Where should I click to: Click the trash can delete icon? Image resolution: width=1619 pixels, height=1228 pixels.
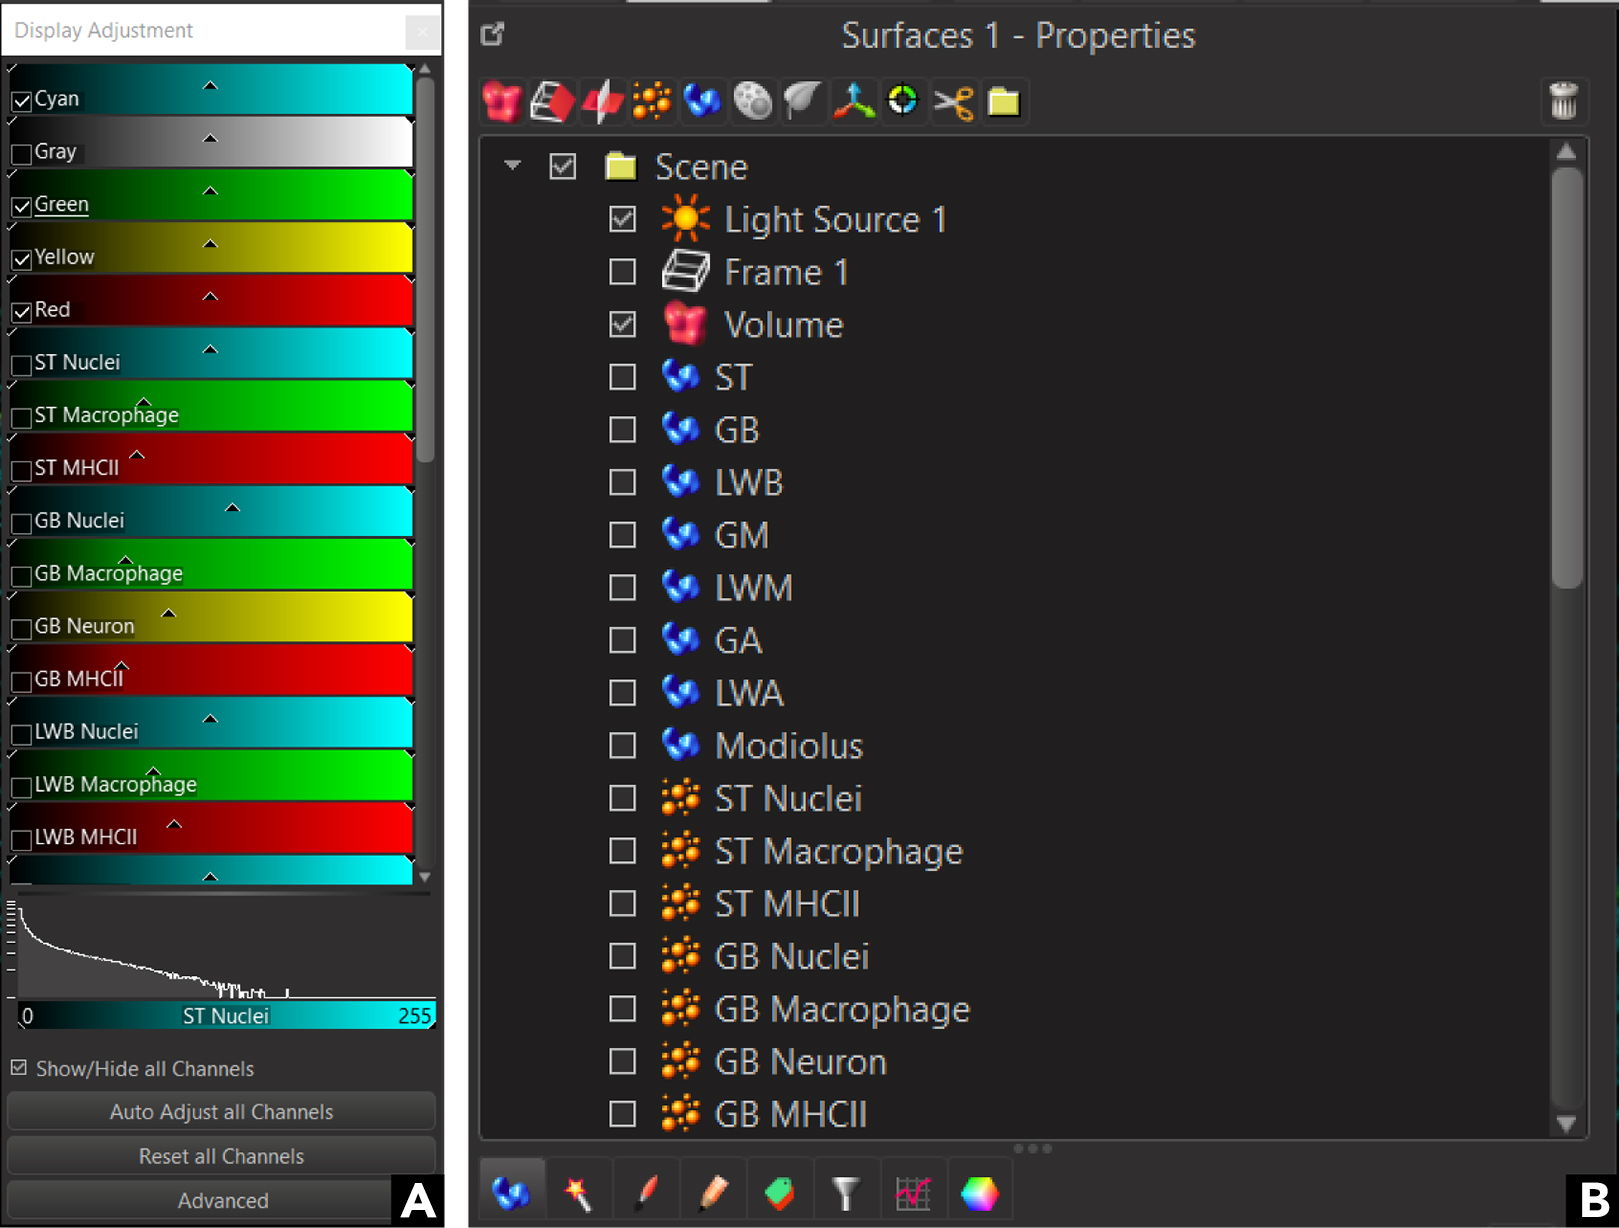(1563, 102)
